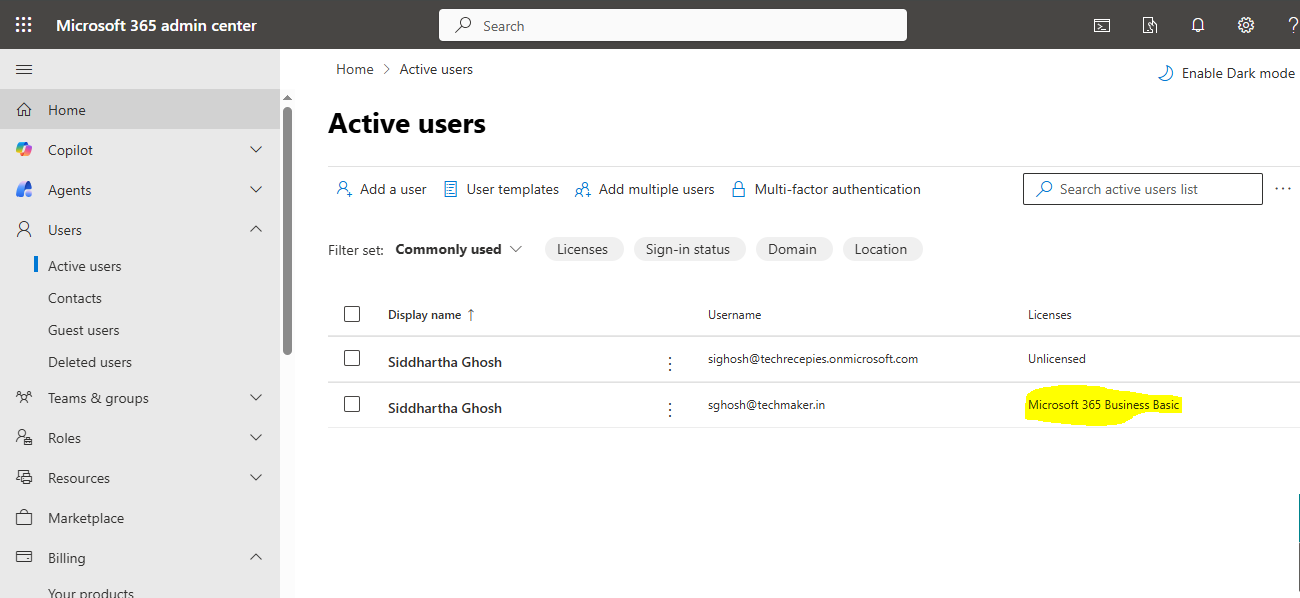Open settings gear in top bar

click(x=1245, y=25)
